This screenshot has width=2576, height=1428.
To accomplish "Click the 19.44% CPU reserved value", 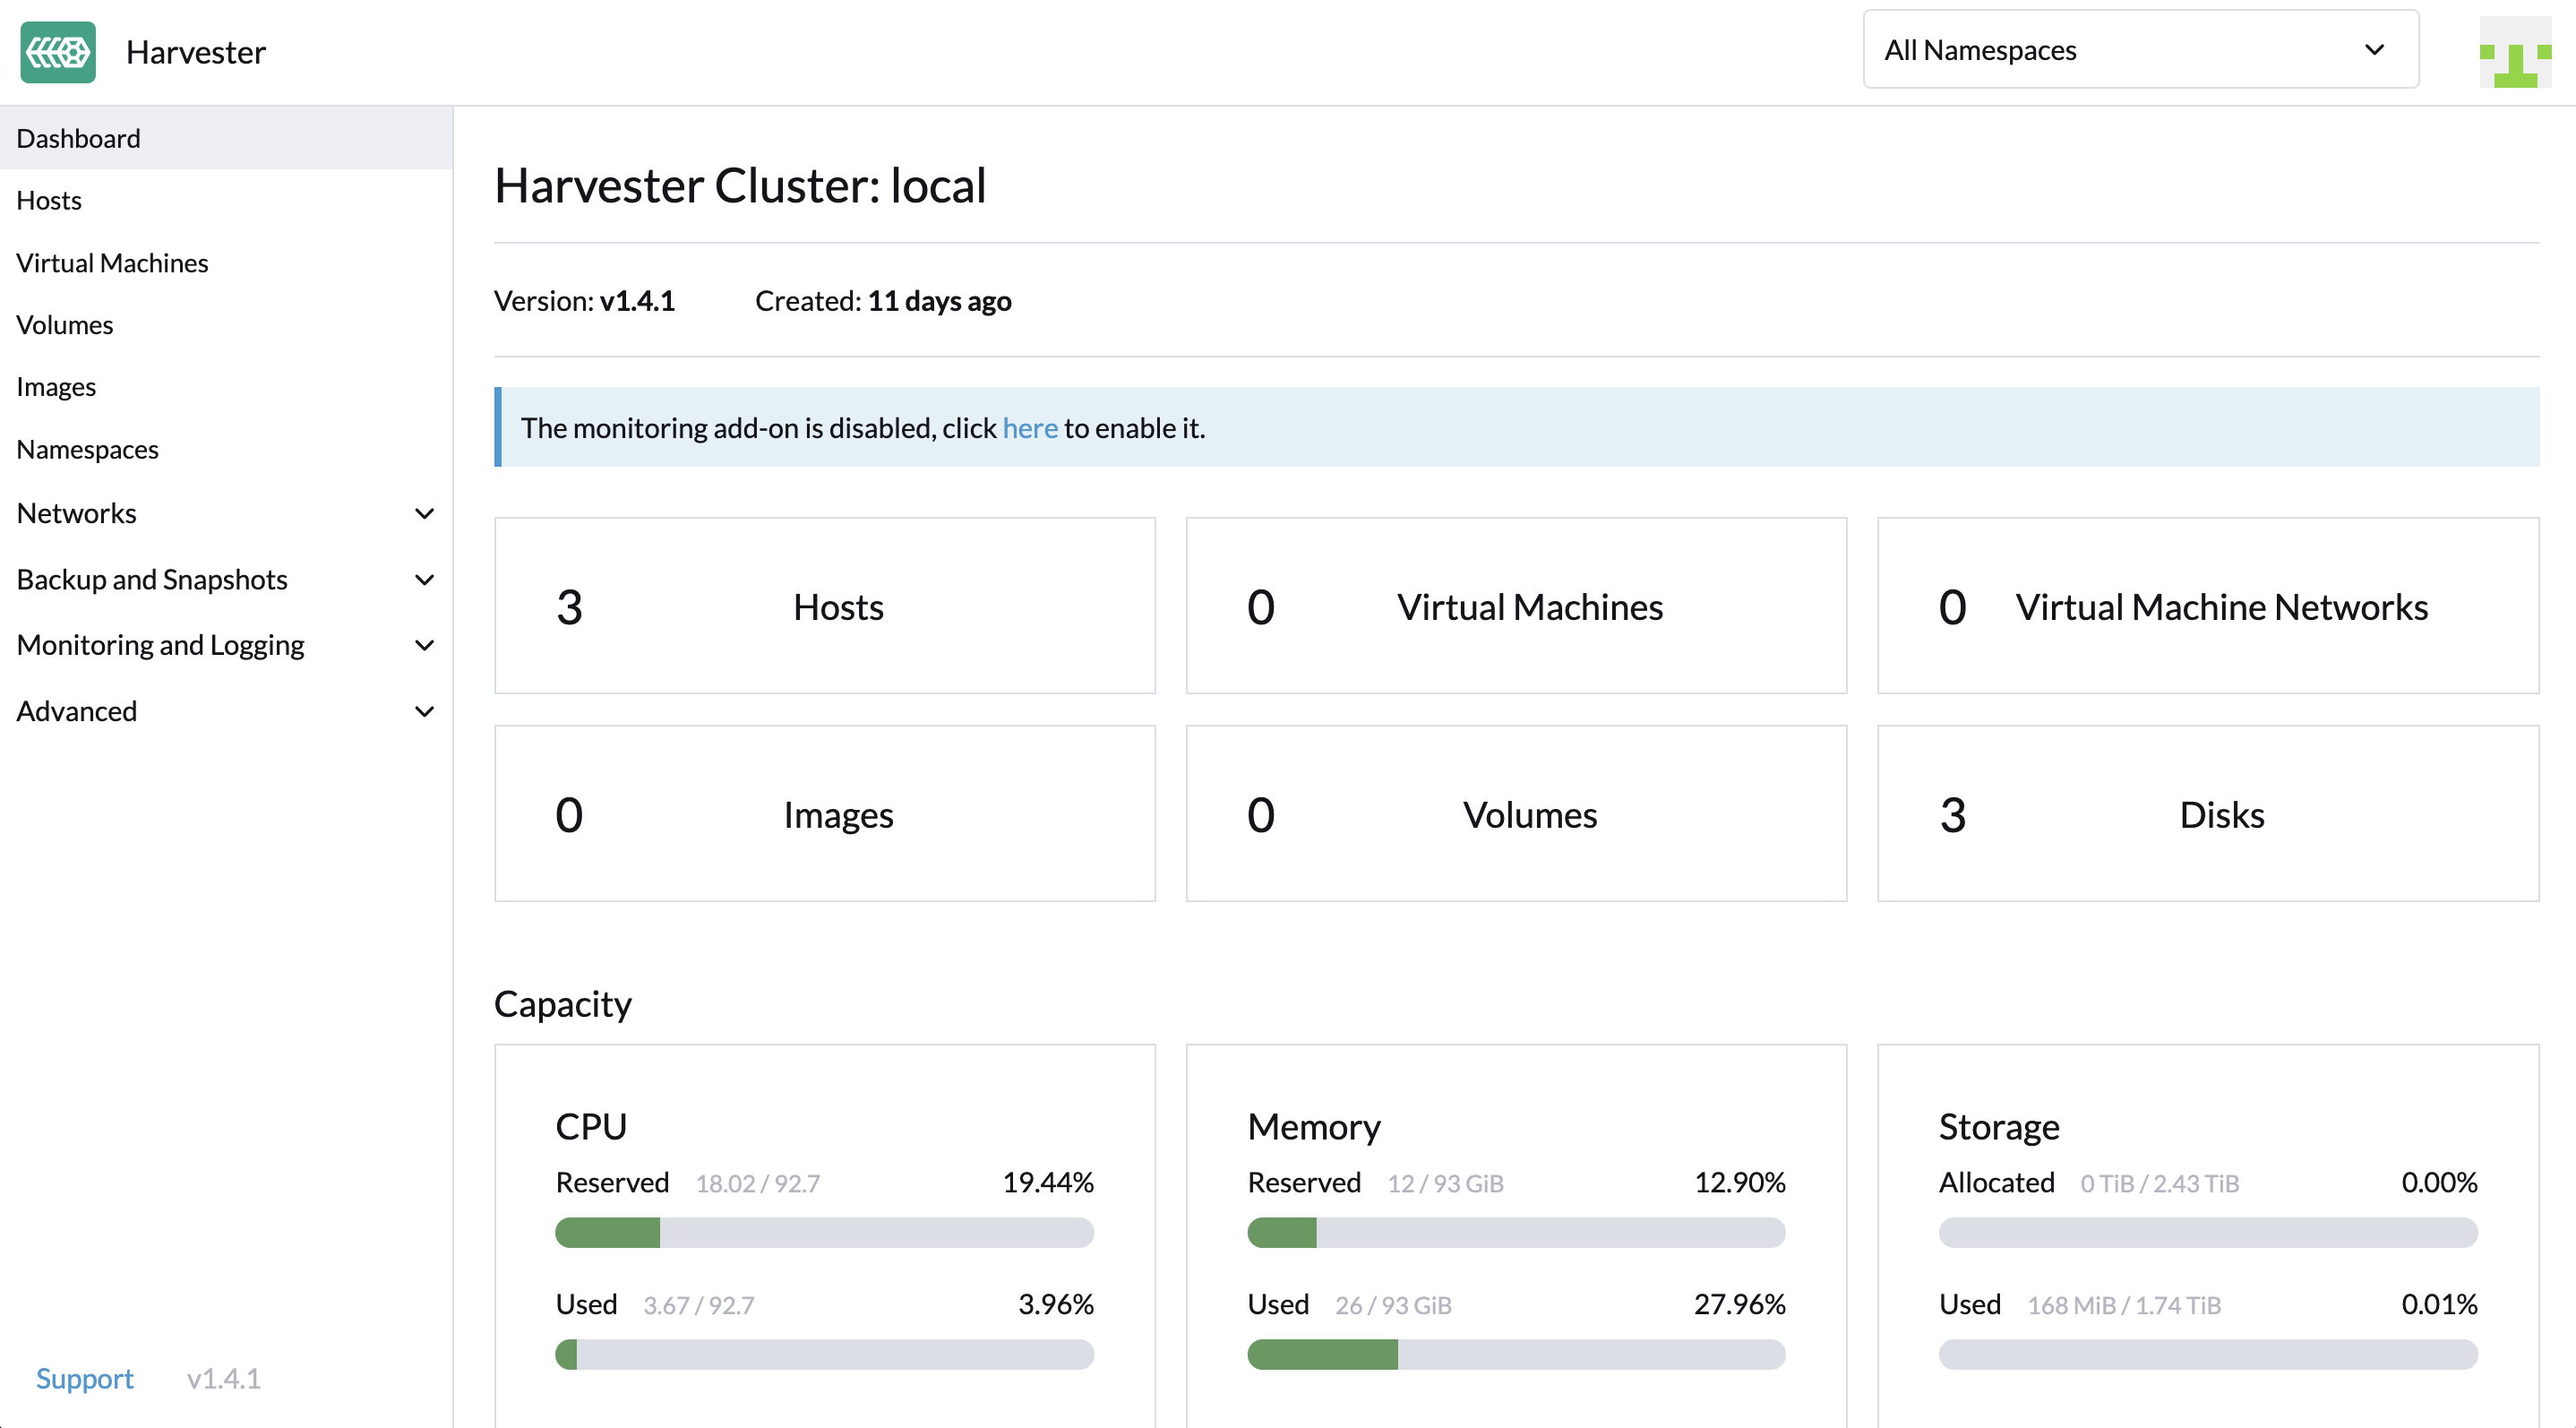I will [x=1048, y=1183].
